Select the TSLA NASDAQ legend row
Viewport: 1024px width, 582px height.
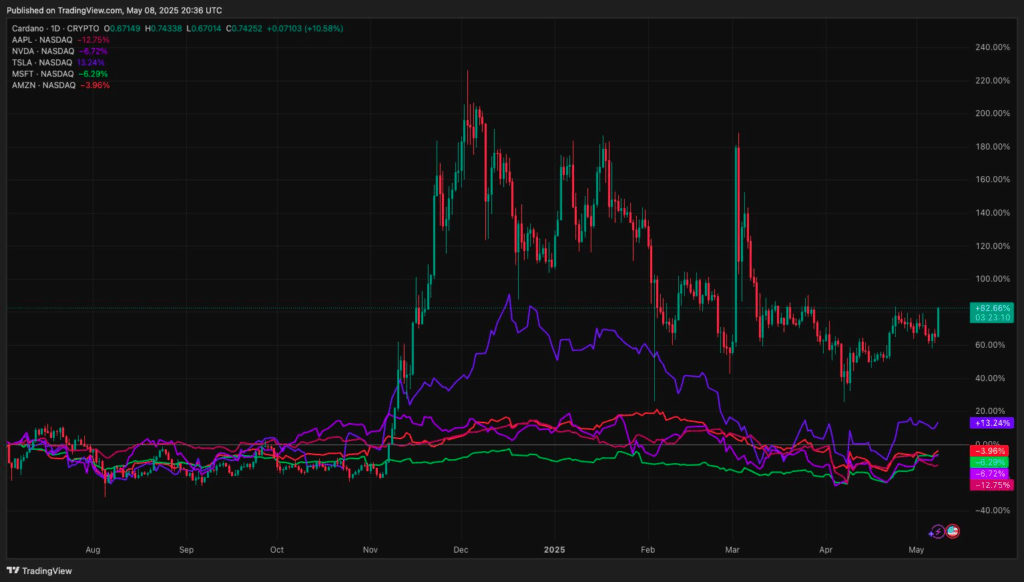click(x=58, y=63)
